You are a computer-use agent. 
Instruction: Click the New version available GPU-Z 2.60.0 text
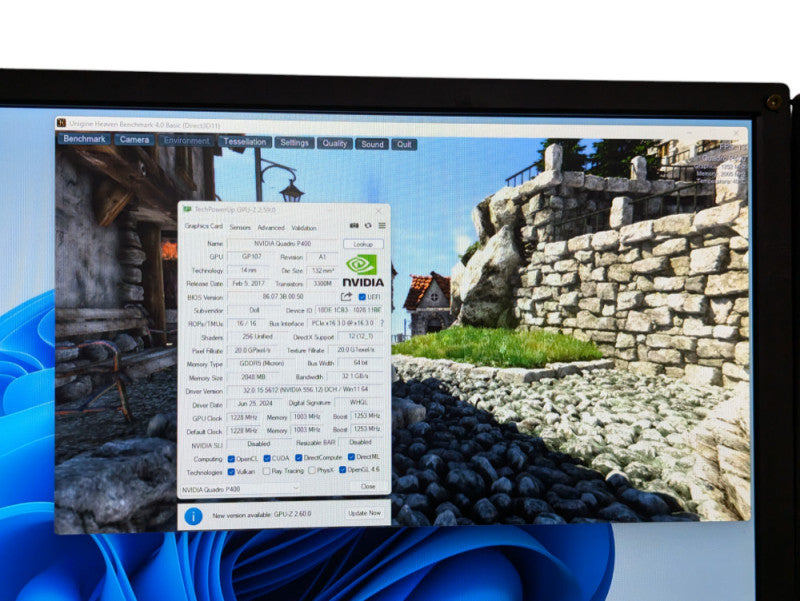point(262,515)
